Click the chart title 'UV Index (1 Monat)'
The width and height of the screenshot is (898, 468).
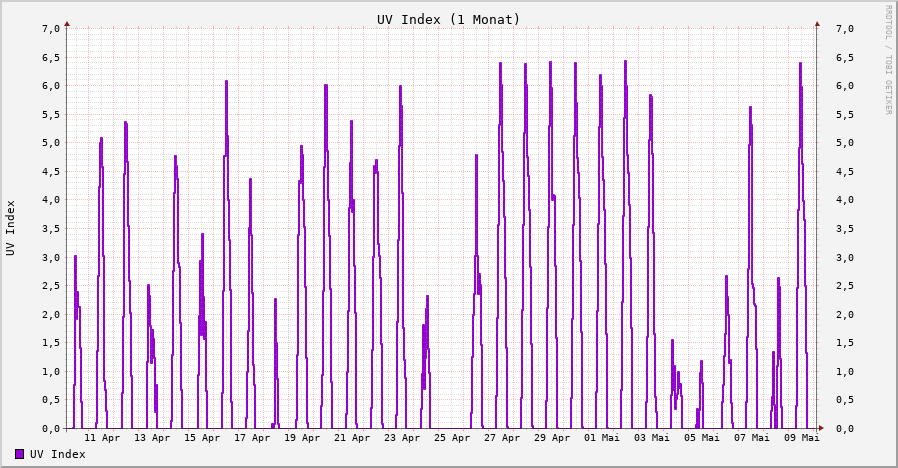[x=448, y=19]
